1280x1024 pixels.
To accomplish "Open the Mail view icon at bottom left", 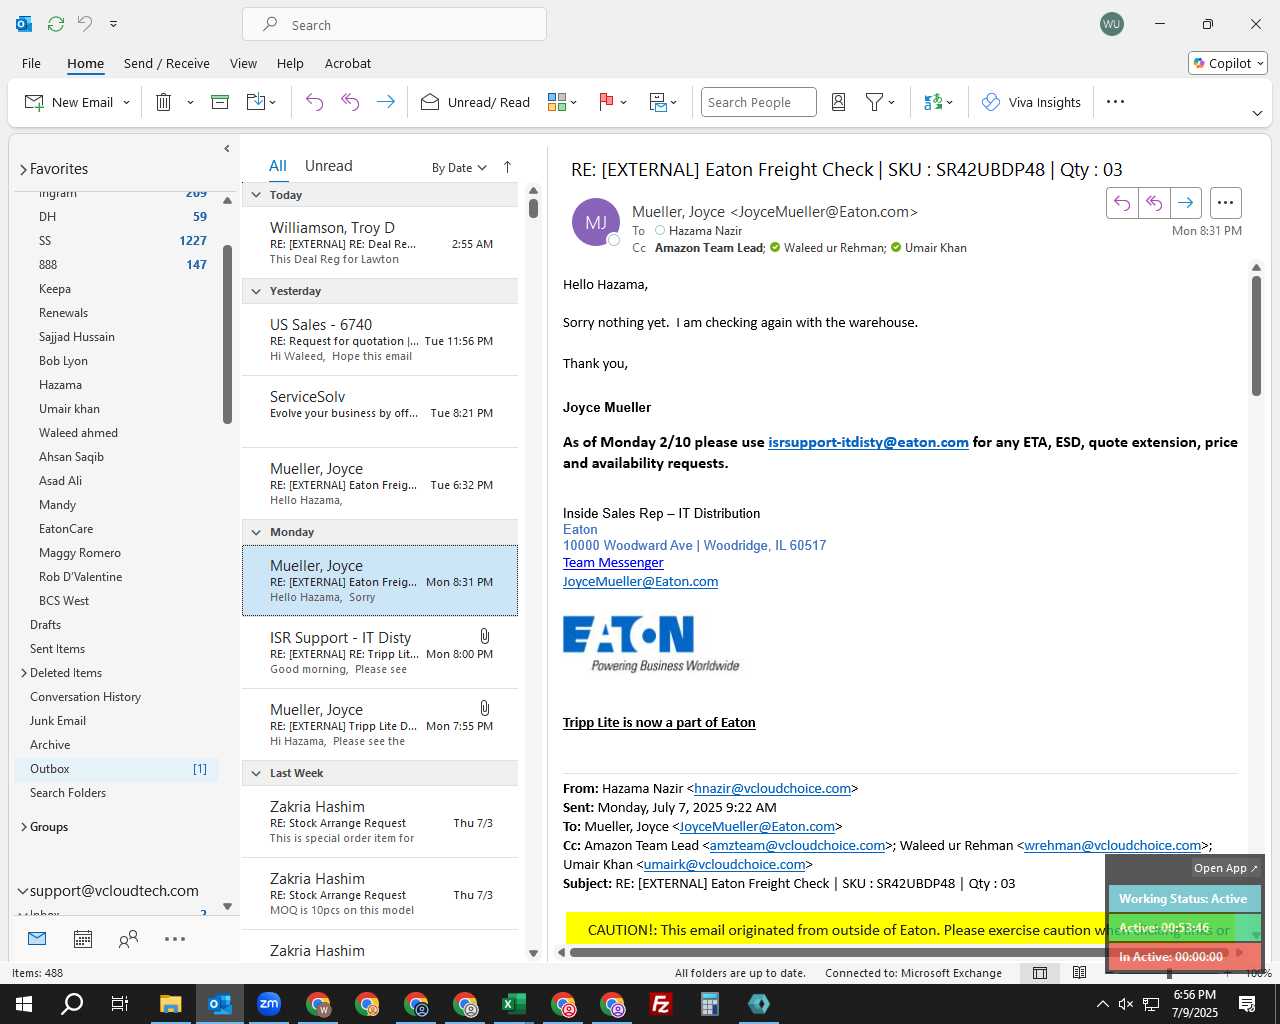I will pyautogui.click(x=37, y=938).
